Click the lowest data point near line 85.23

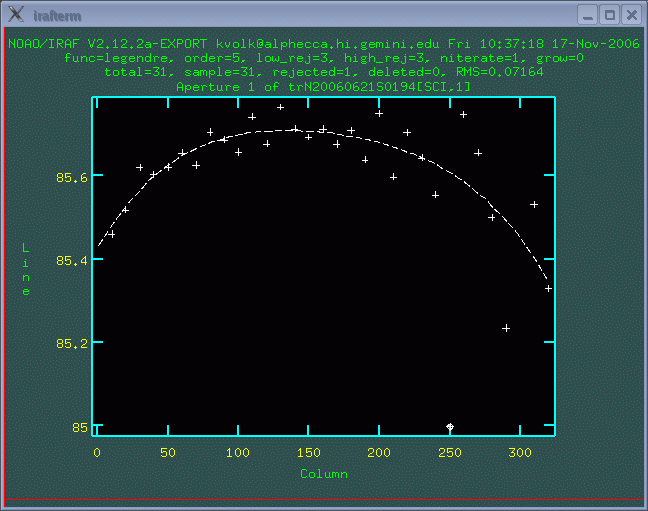point(506,328)
